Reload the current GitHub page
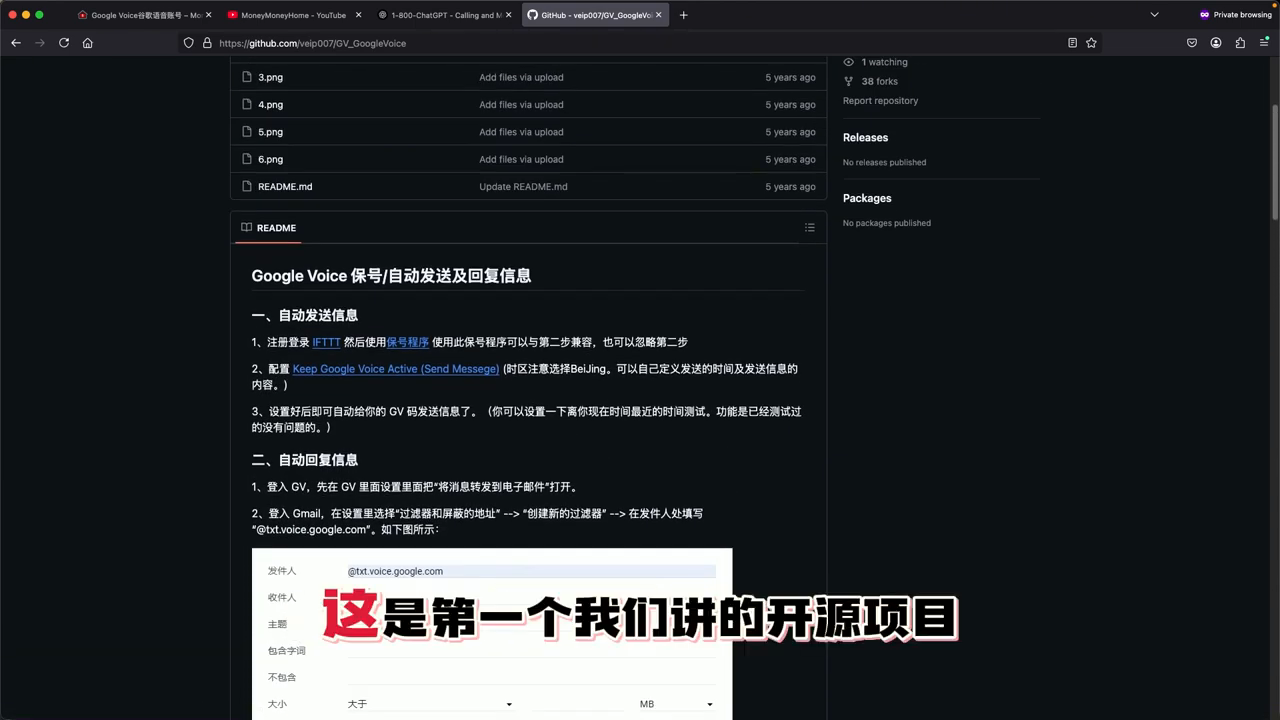 64,43
